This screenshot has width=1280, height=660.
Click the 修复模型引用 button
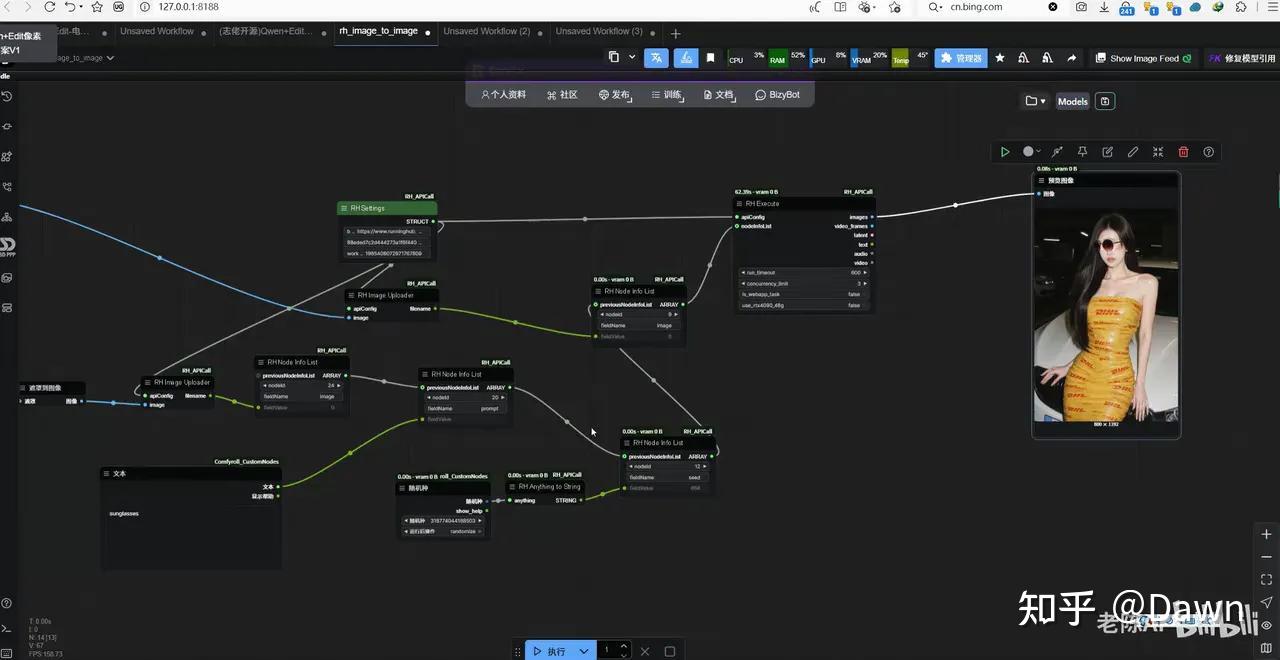click(1243, 58)
